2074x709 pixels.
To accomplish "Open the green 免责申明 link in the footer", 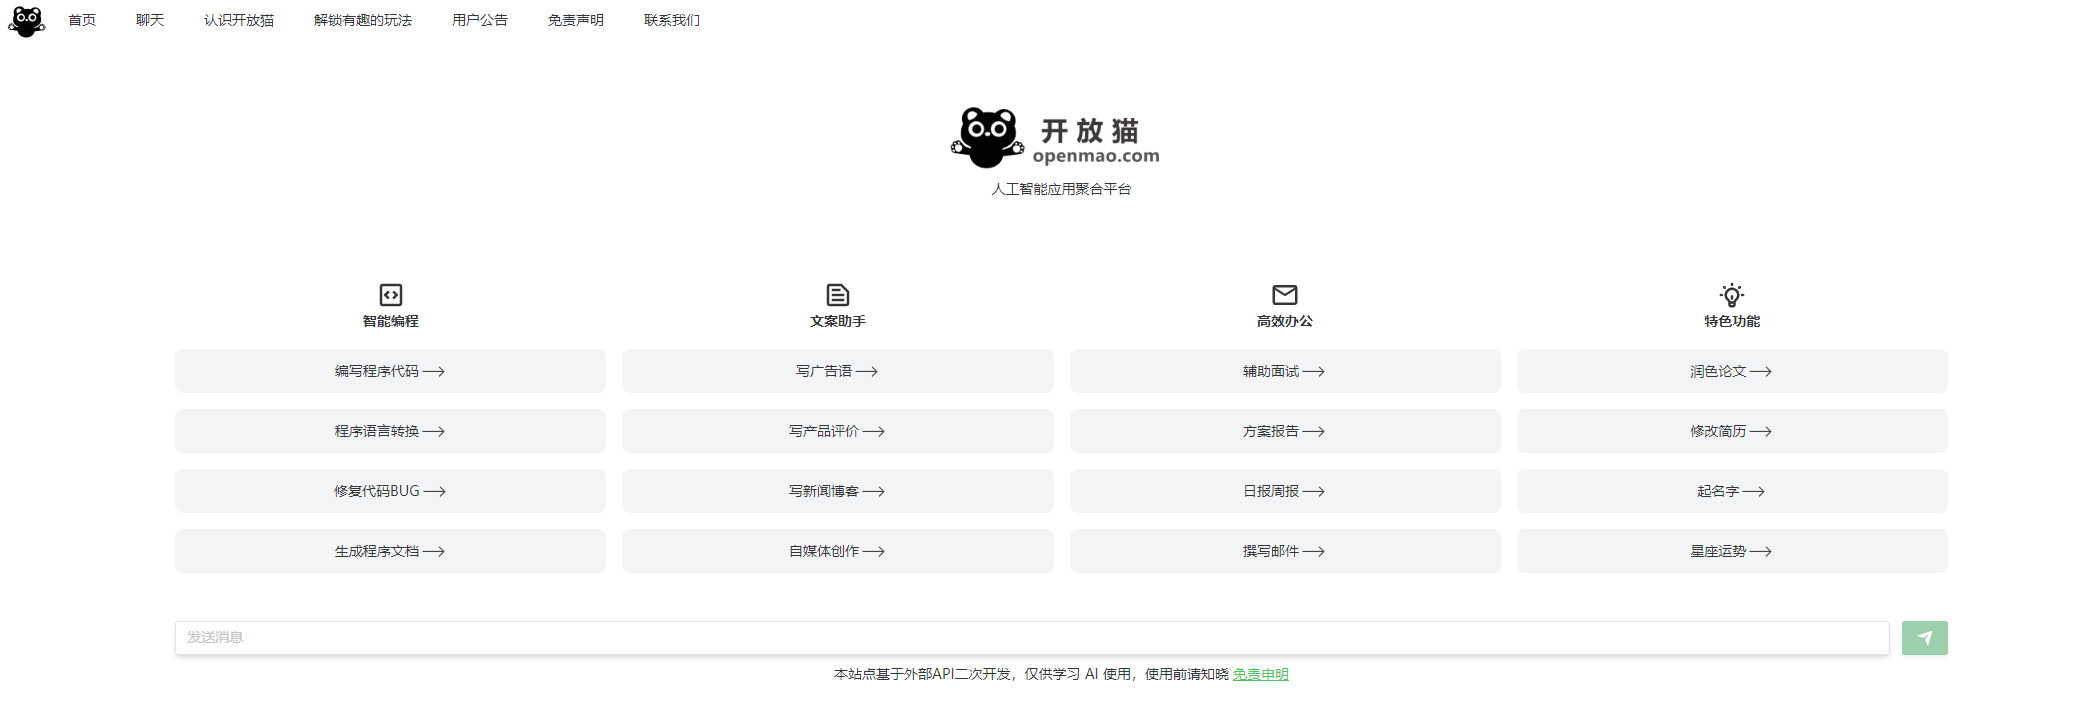I will click(1260, 674).
